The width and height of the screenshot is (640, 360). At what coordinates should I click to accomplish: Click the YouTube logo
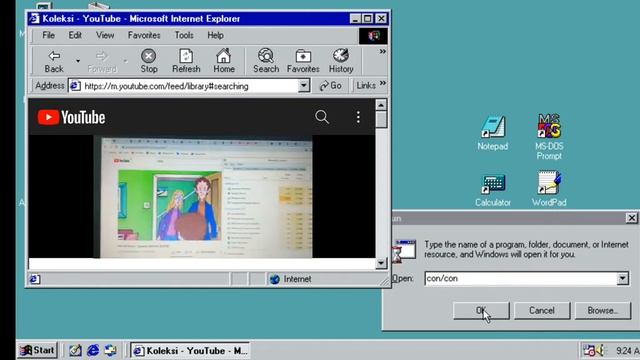(x=71, y=118)
